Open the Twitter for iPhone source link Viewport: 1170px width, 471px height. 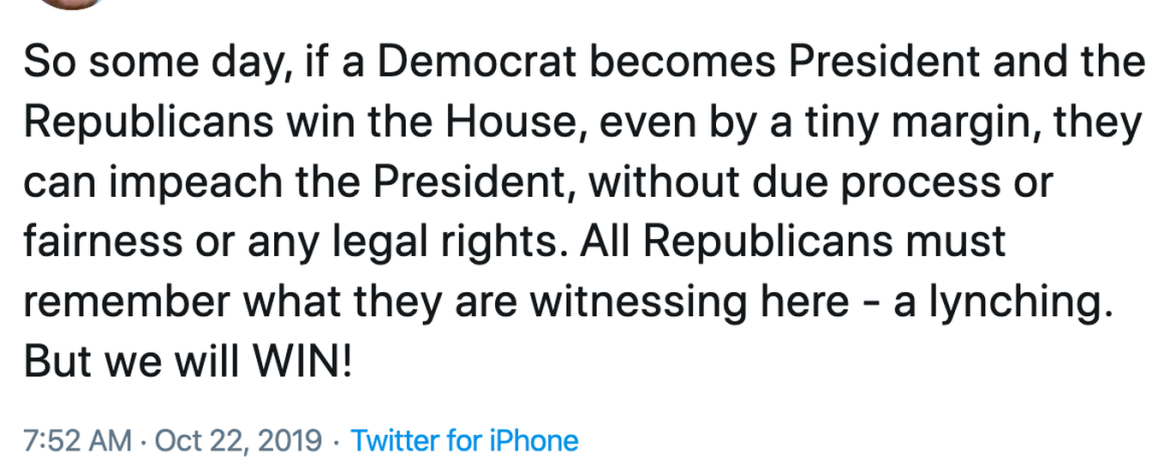click(465, 441)
